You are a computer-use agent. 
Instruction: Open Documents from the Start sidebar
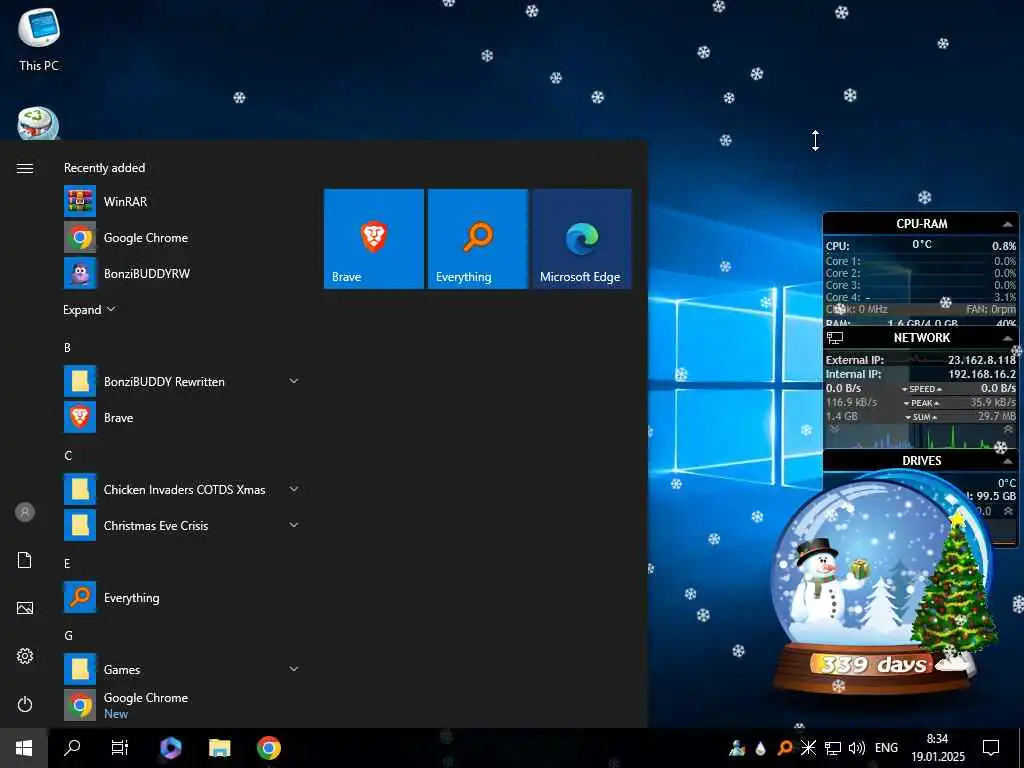[25, 560]
